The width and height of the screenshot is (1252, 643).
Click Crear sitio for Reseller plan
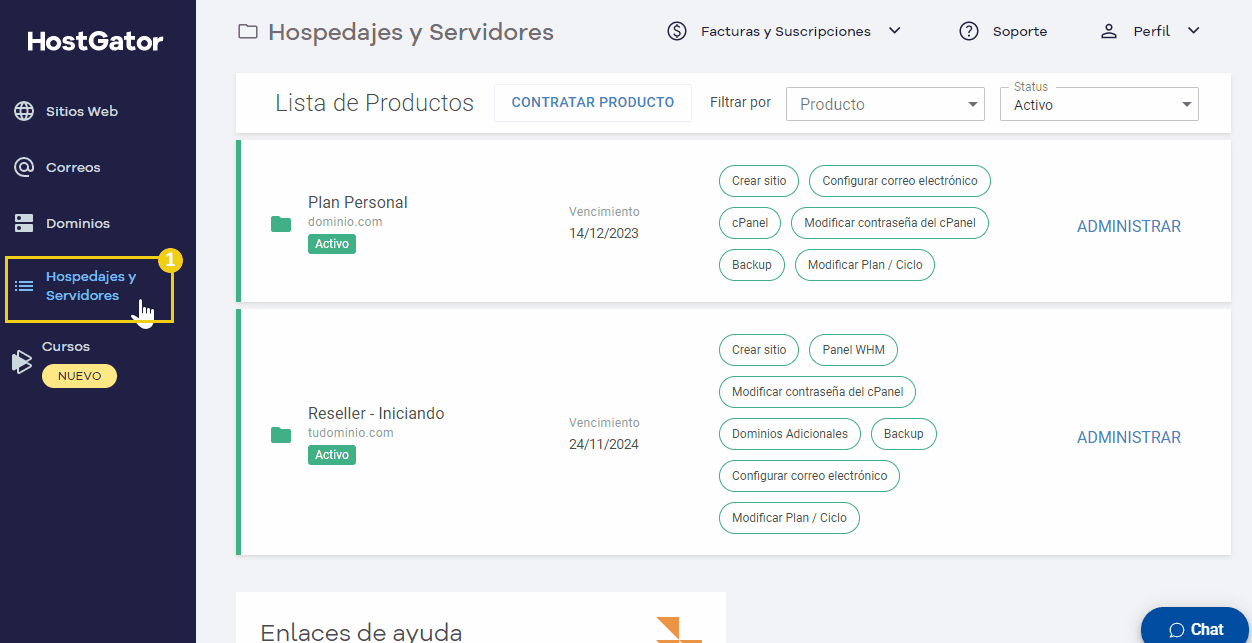click(x=759, y=350)
